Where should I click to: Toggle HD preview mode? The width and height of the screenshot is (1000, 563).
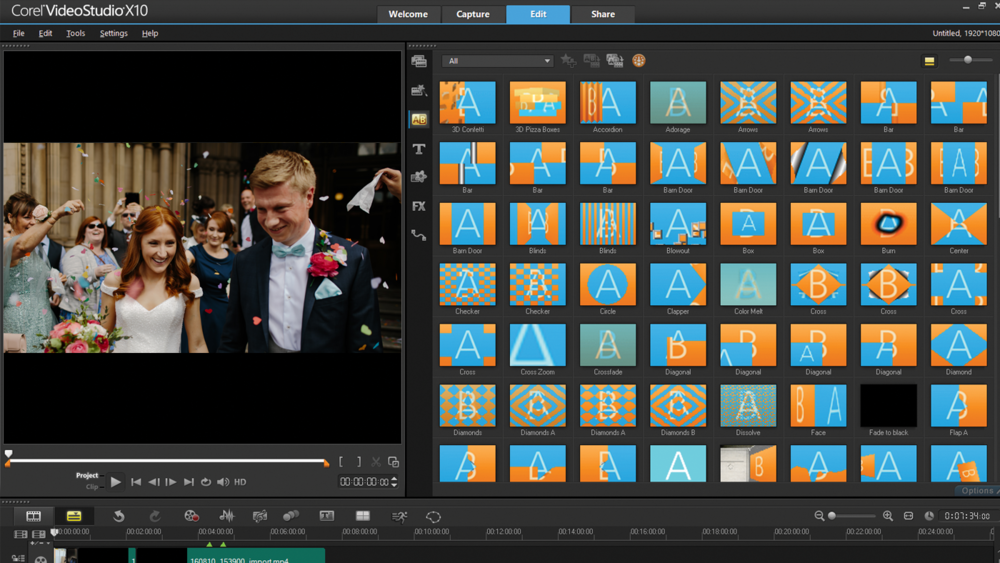tap(240, 482)
